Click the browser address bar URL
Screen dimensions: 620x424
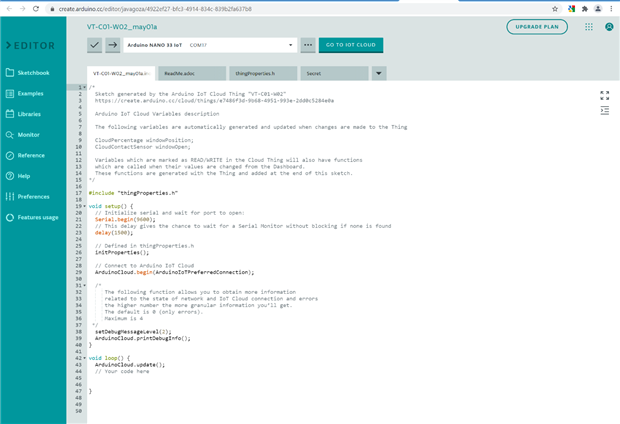155,9
